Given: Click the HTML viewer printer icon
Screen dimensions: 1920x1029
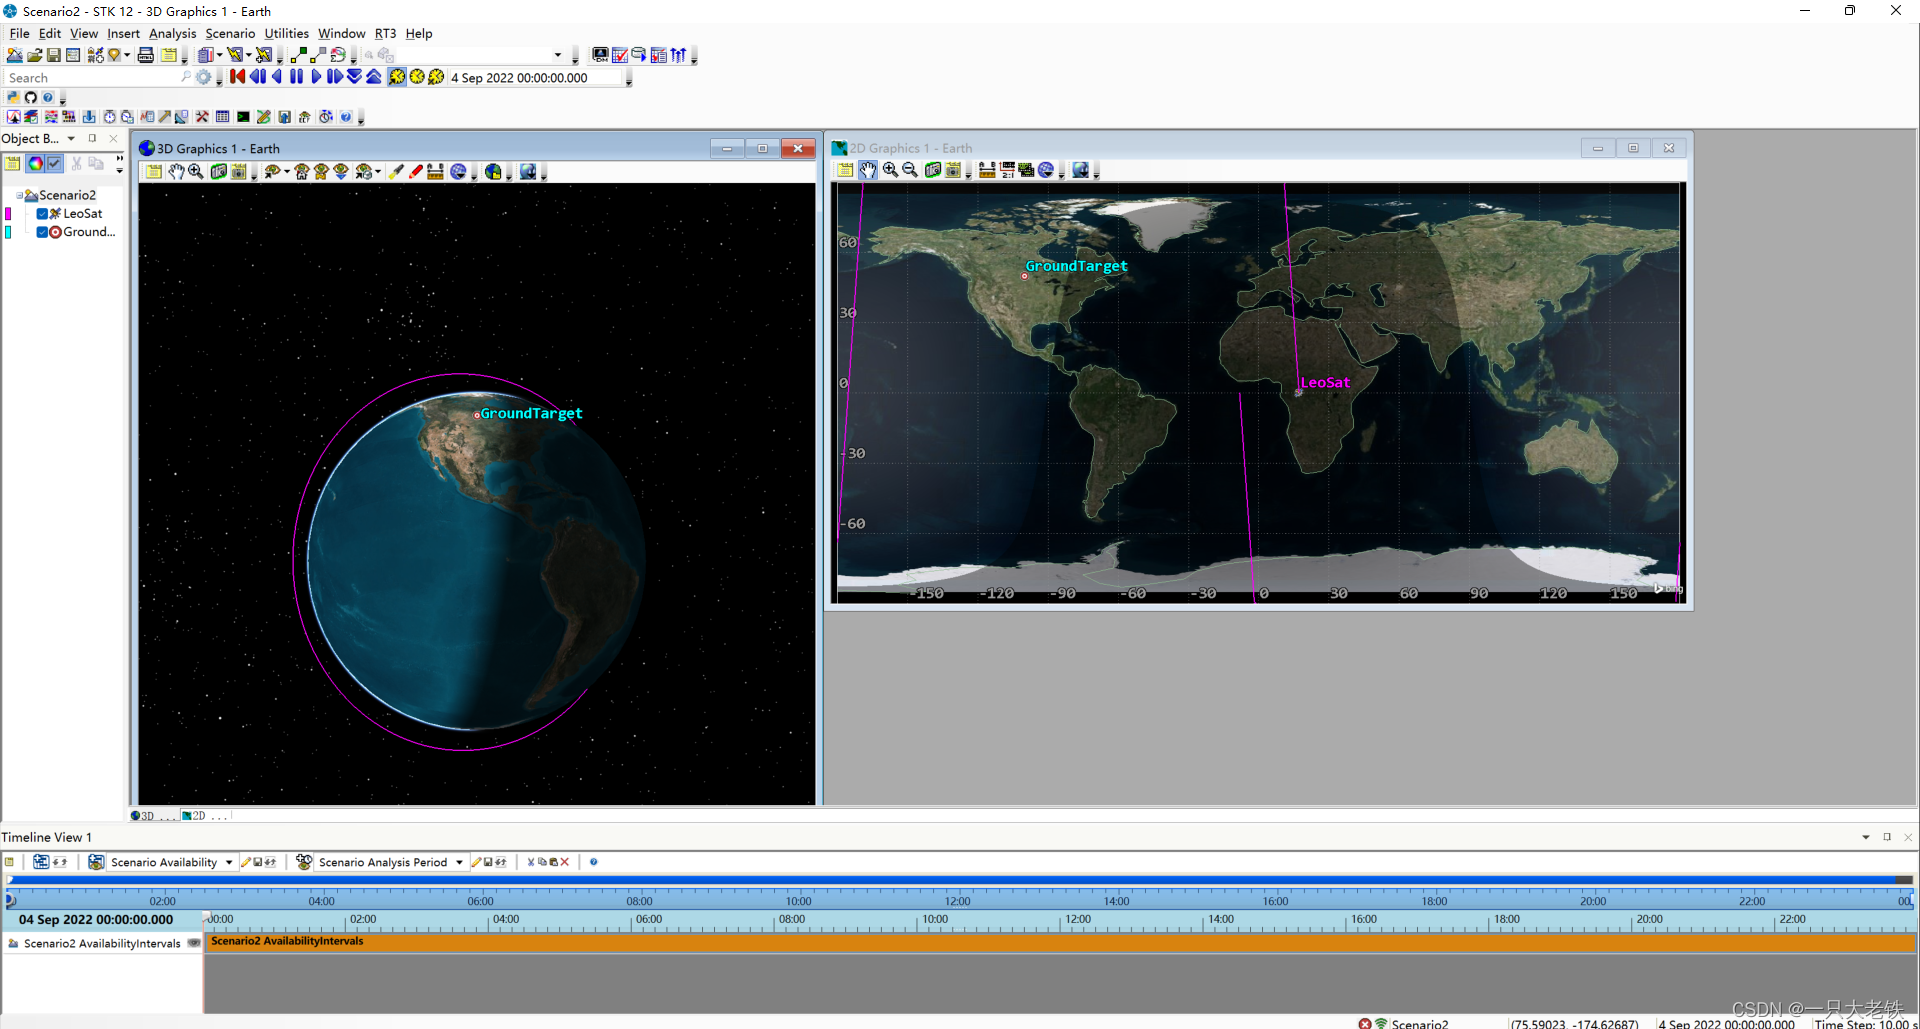Looking at the screenshot, I should [146, 55].
